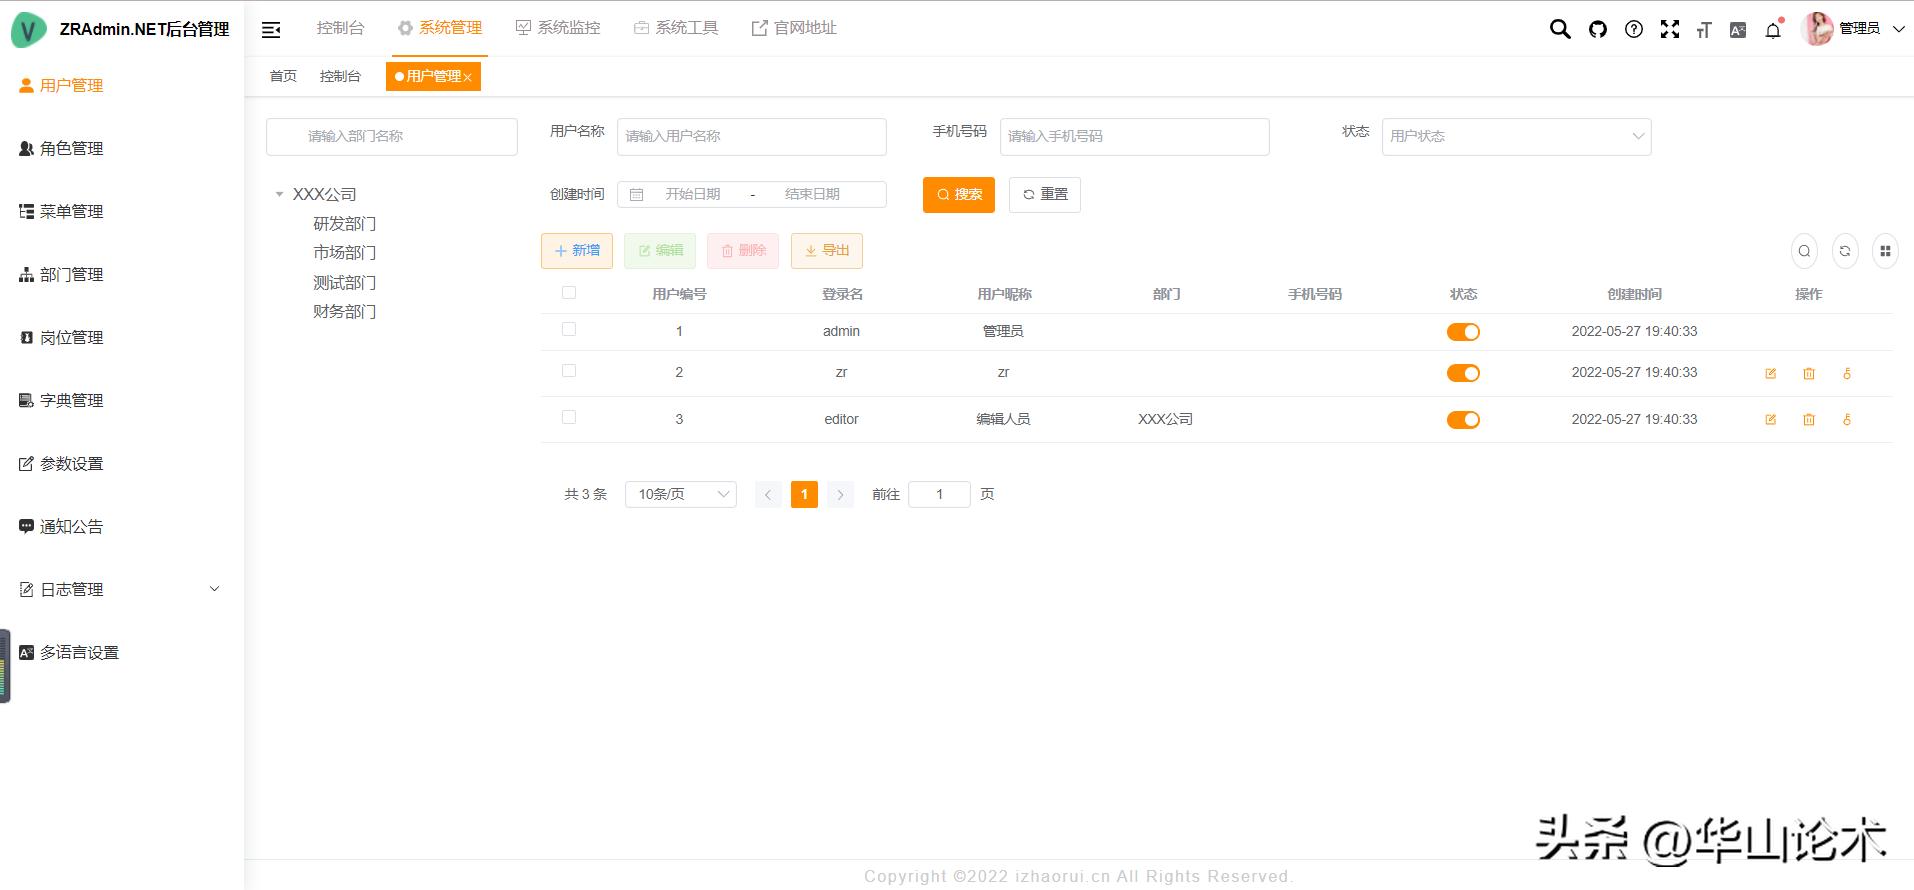Toggle the sidebar collapse hamburger icon
Viewport: 1914px width, 890px height.
pyautogui.click(x=271, y=30)
